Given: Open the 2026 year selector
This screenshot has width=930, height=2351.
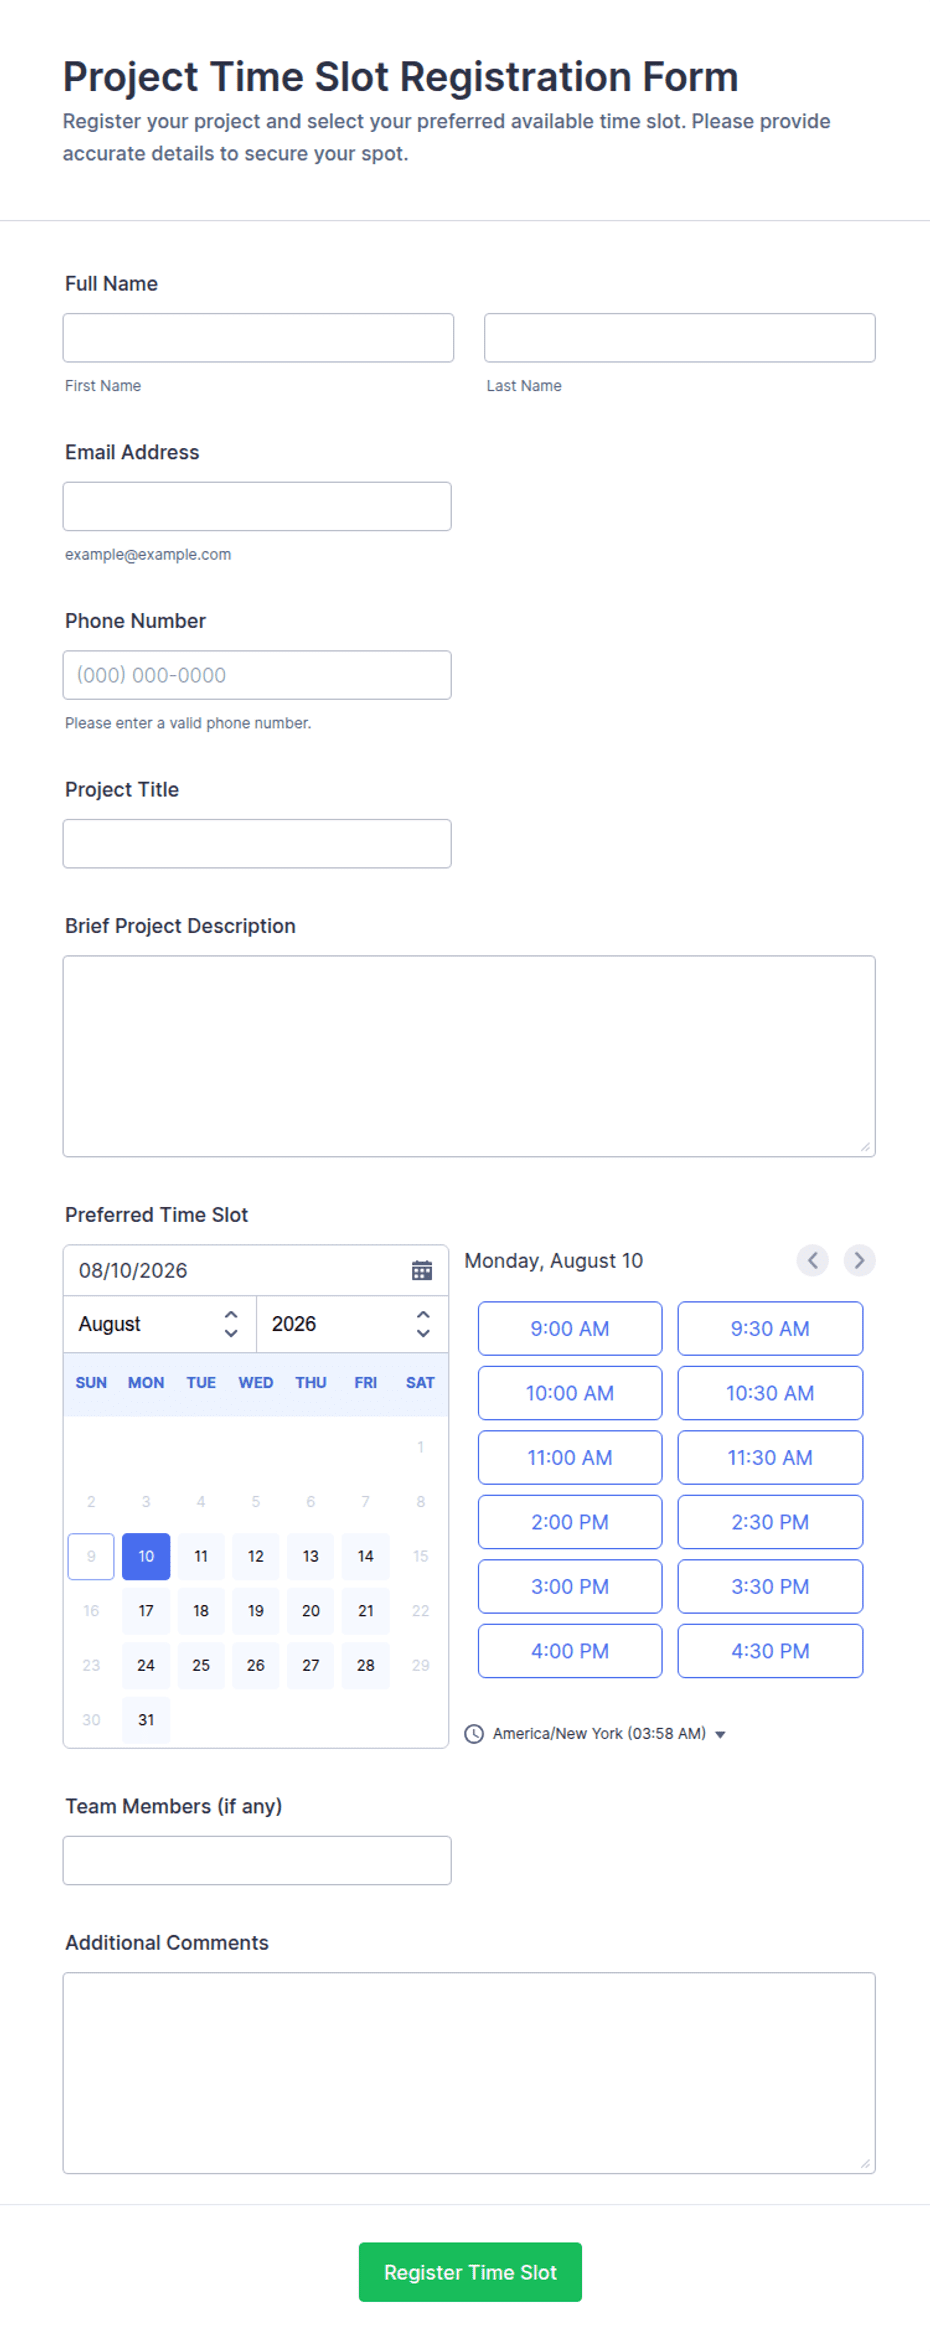Looking at the screenshot, I should [352, 1324].
